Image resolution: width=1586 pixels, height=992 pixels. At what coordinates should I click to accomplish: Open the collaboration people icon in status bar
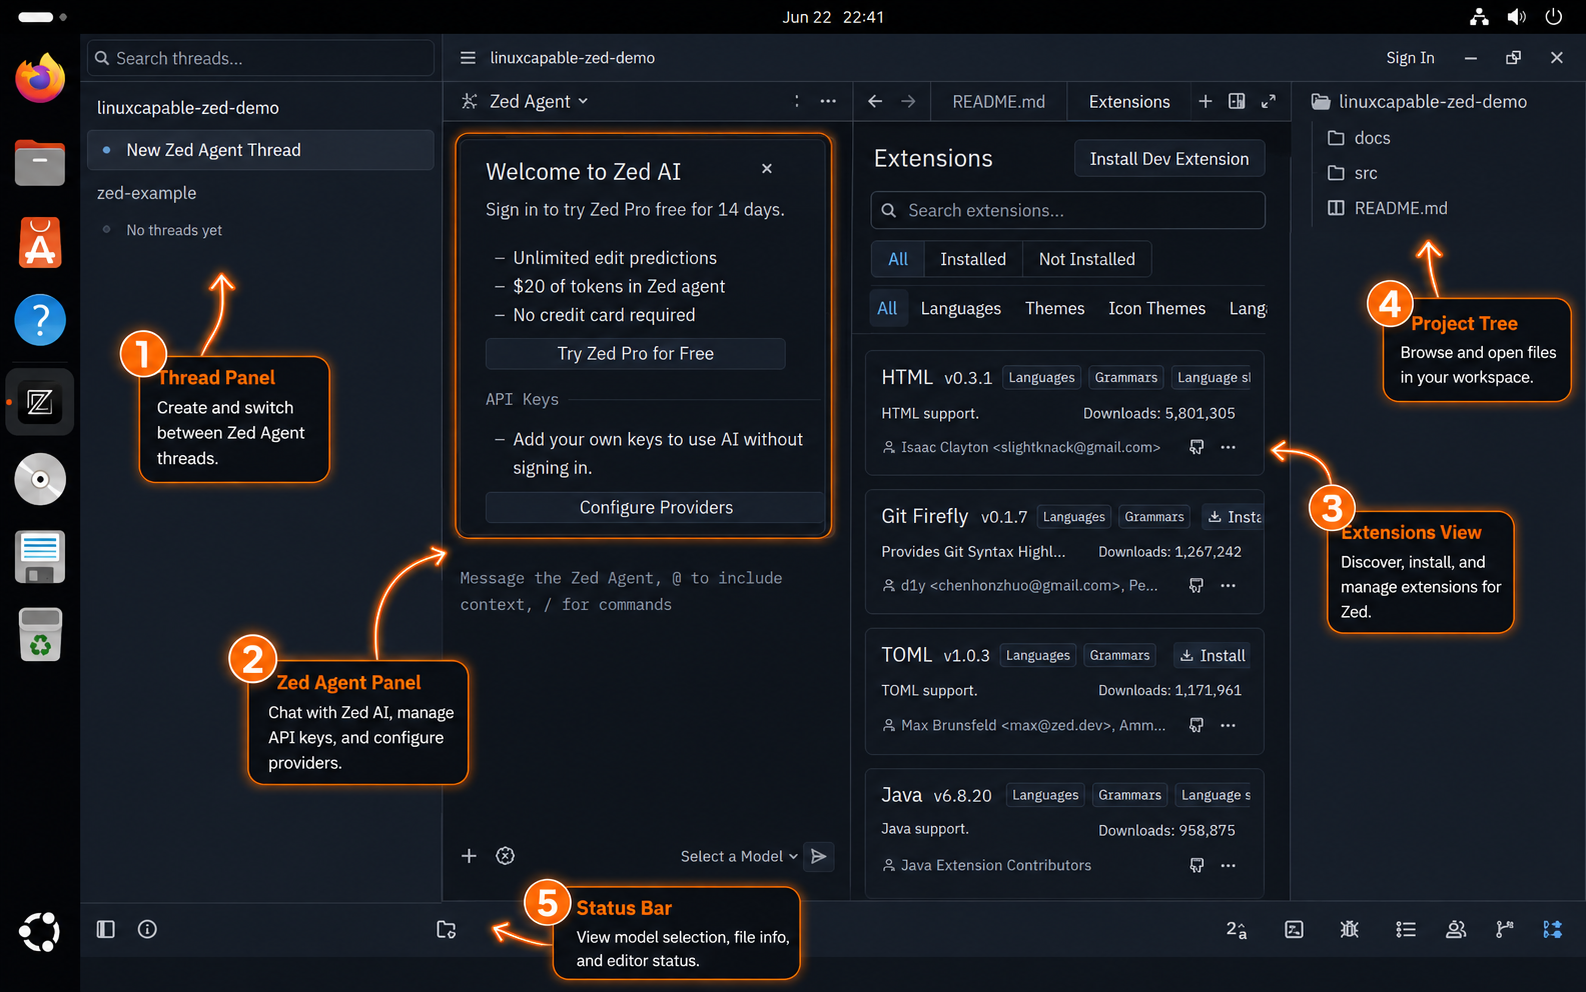pos(1456,929)
